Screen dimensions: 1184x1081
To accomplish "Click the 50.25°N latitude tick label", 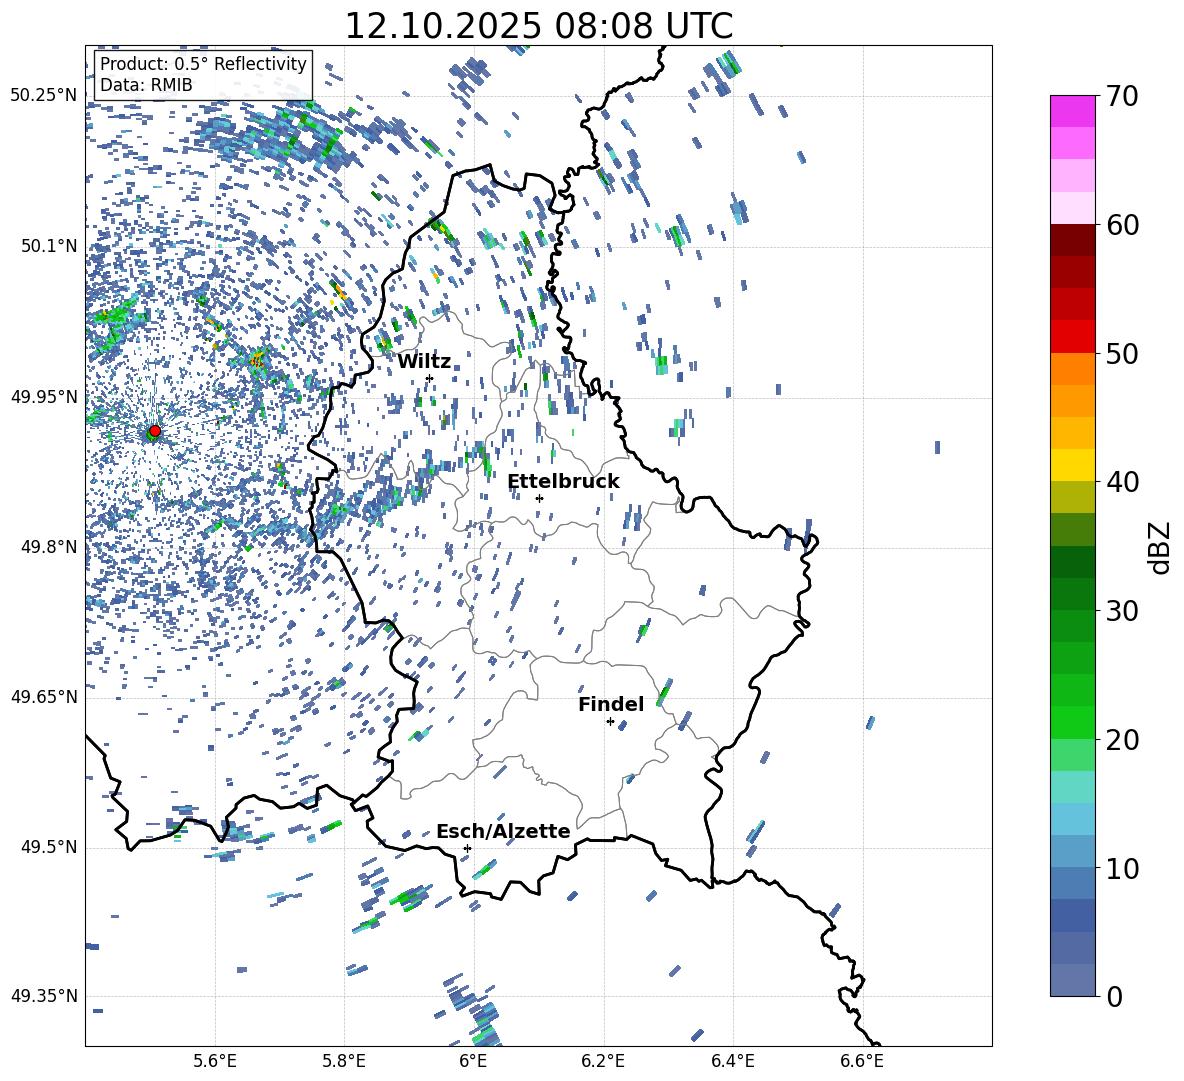I will (x=43, y=96).
